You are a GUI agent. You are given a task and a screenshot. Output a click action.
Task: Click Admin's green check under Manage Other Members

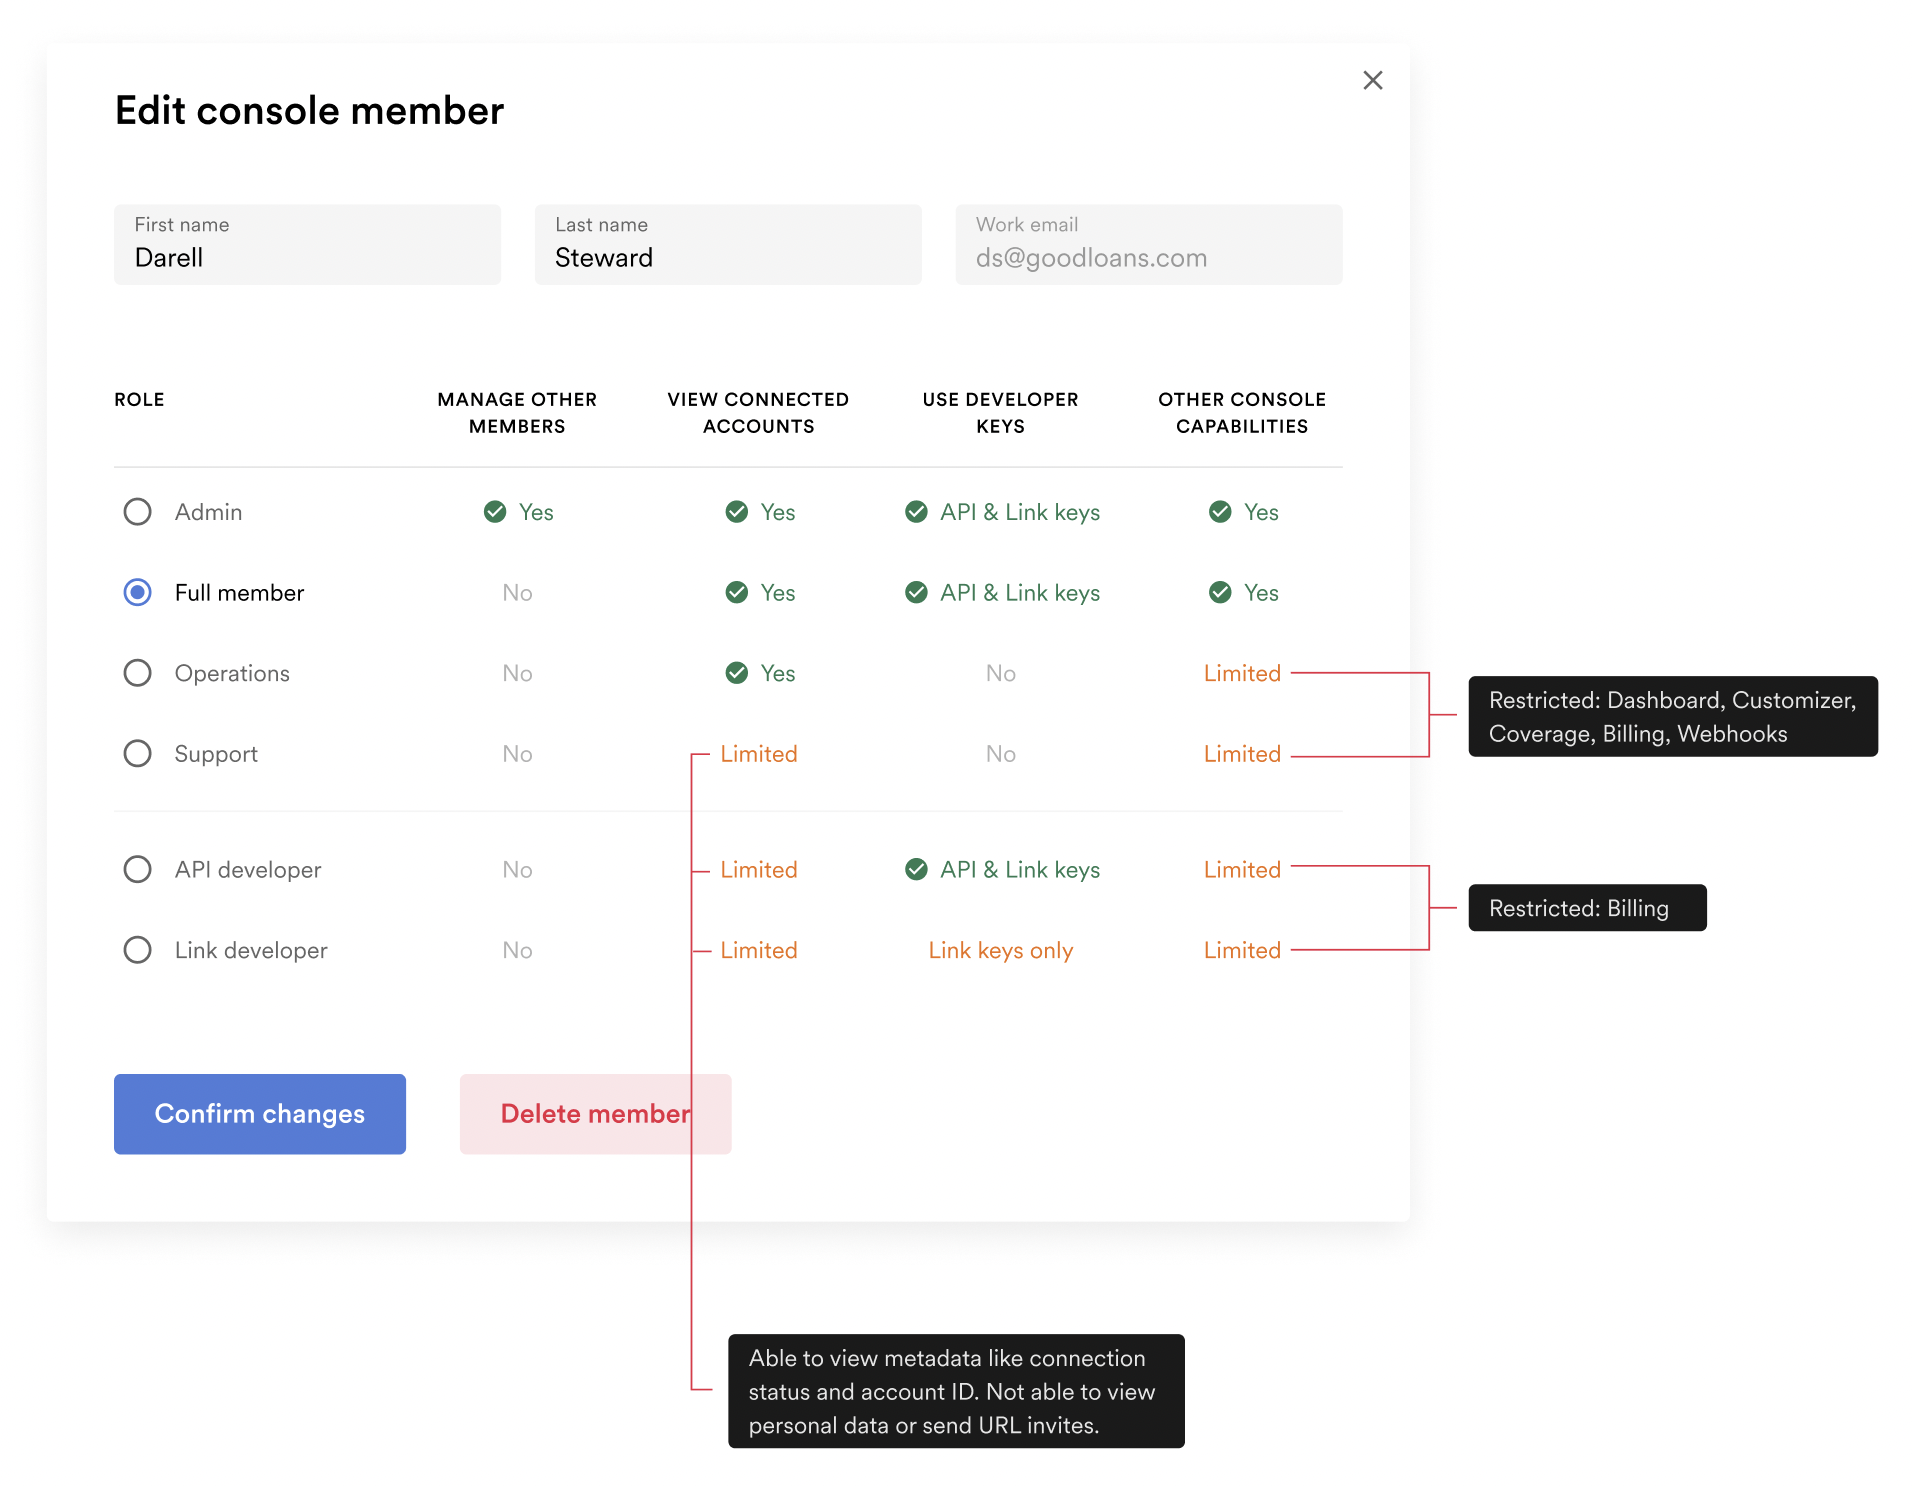coord(495,512)
